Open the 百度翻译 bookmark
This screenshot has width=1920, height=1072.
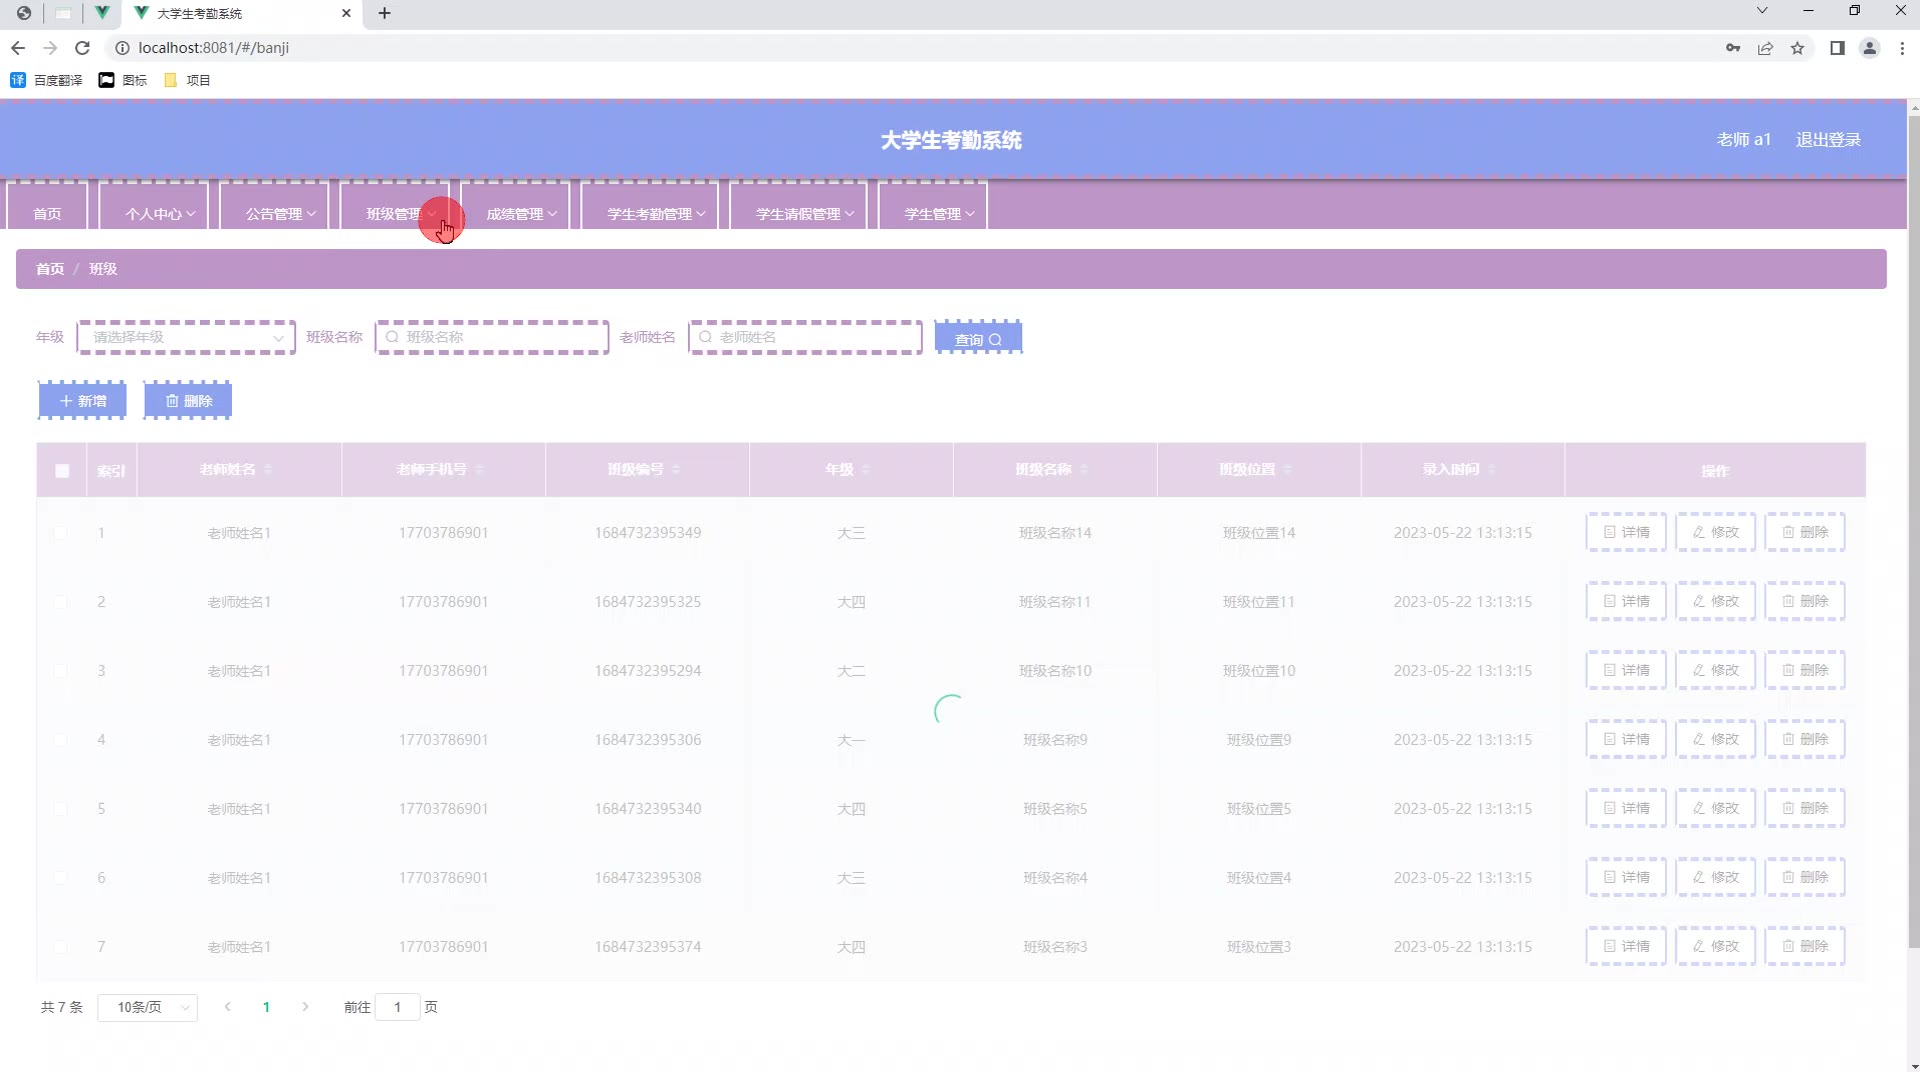tap(47, 80)
